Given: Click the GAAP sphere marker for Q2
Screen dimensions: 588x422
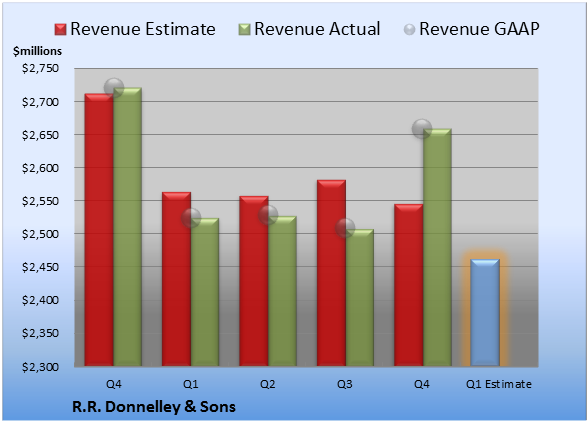Looking at the screenshot, I should click(x=268, y=215).
